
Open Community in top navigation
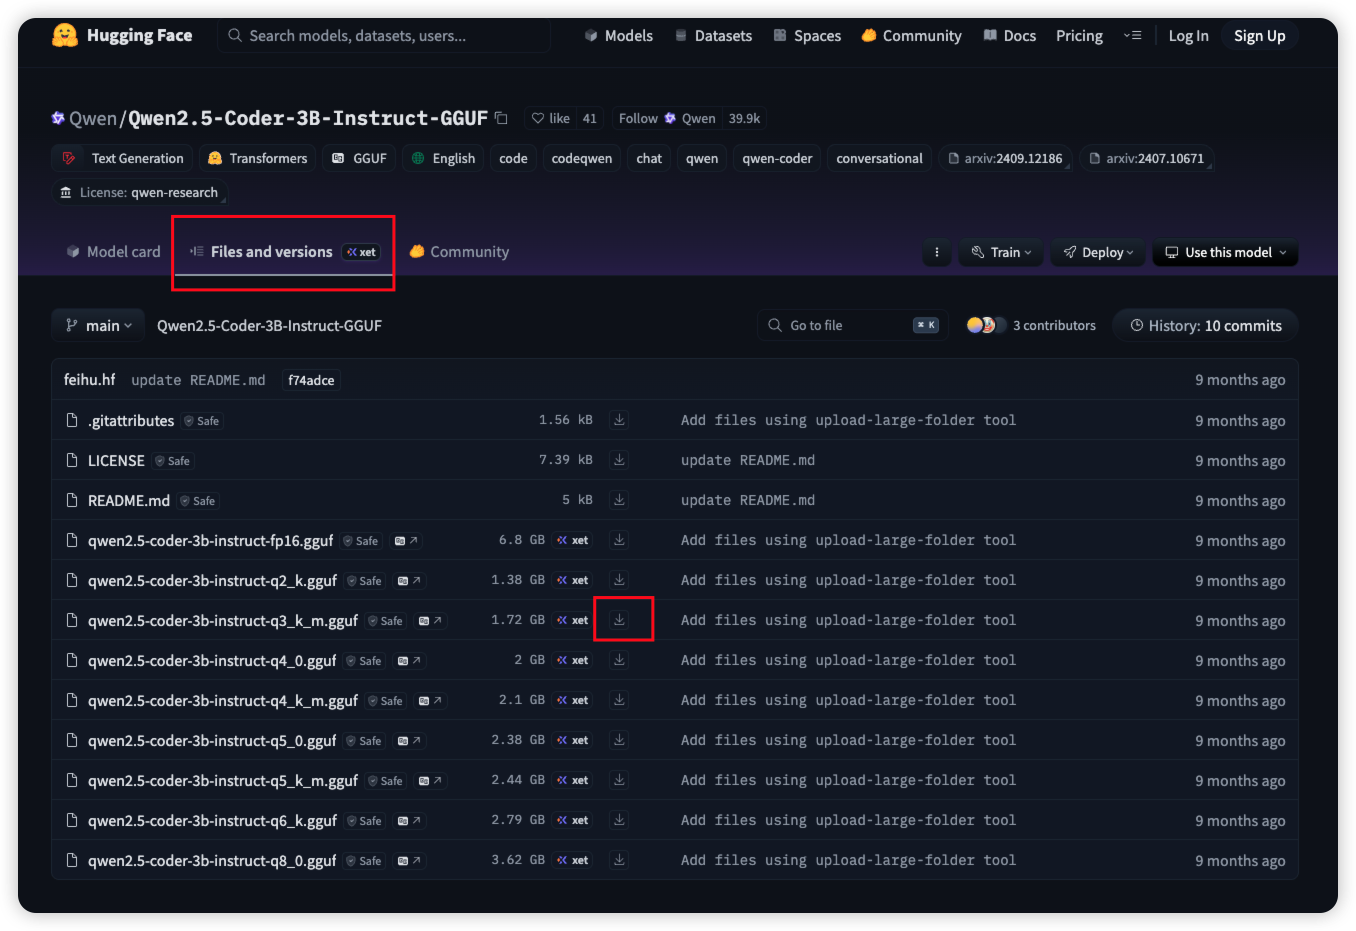(x=911, y=36)
